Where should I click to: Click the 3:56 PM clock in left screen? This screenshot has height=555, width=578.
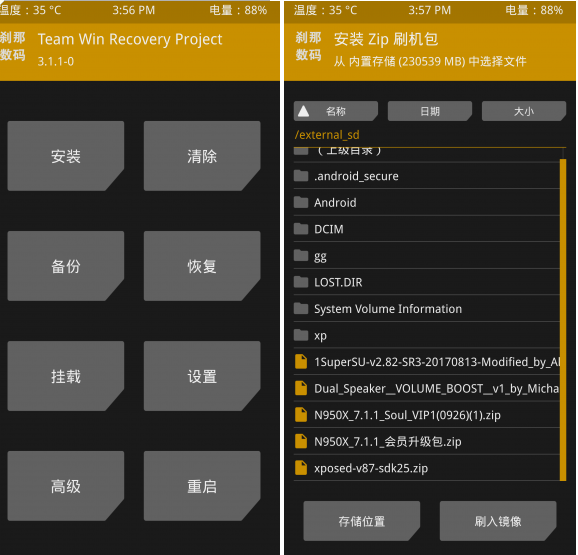tap(133, 10)
